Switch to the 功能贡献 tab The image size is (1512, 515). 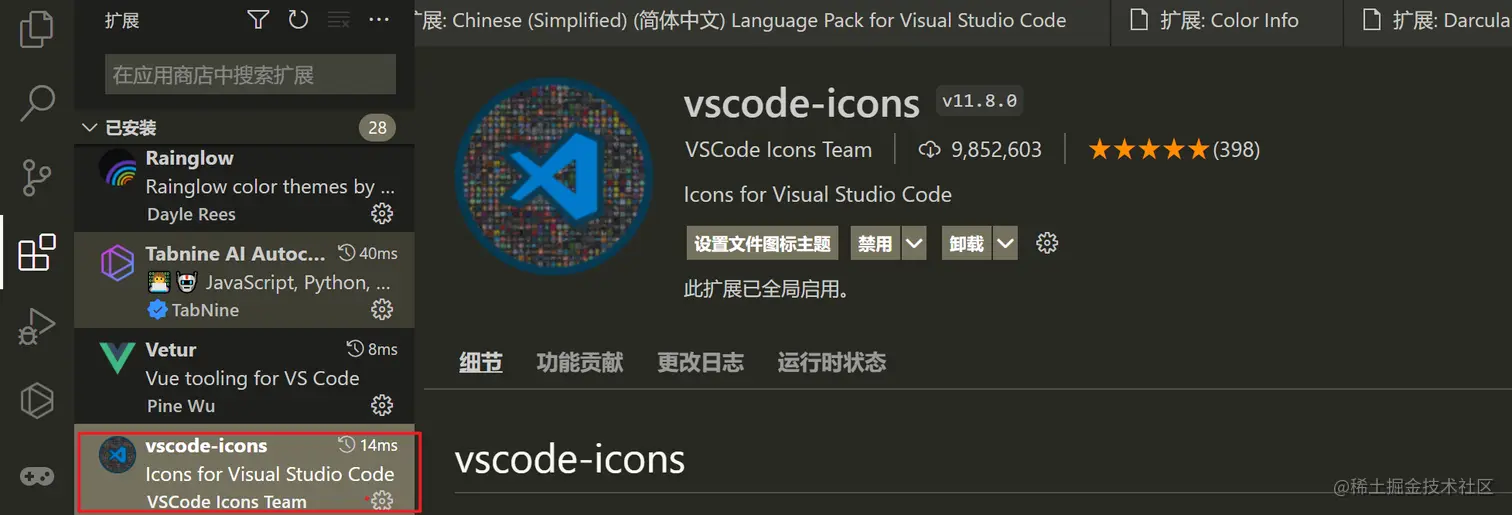(x=580, y=362)
